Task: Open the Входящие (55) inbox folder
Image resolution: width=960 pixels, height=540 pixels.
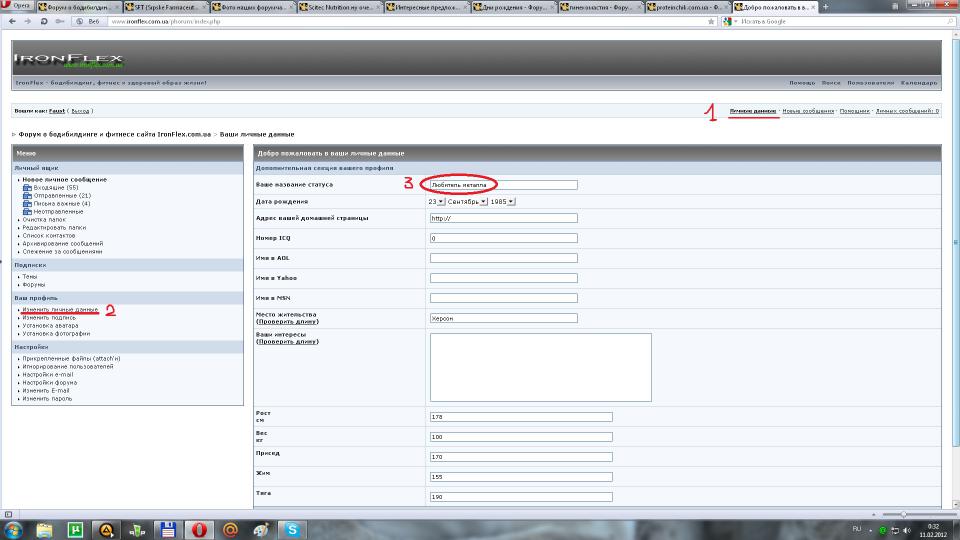Action: pyautogui.click(x=55, y=187)
